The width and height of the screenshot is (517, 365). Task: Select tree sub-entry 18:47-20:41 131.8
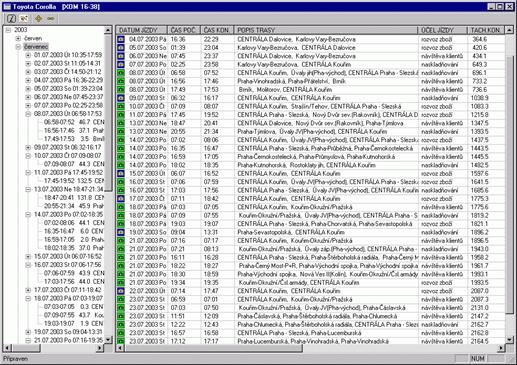click(x=74, y=198)
